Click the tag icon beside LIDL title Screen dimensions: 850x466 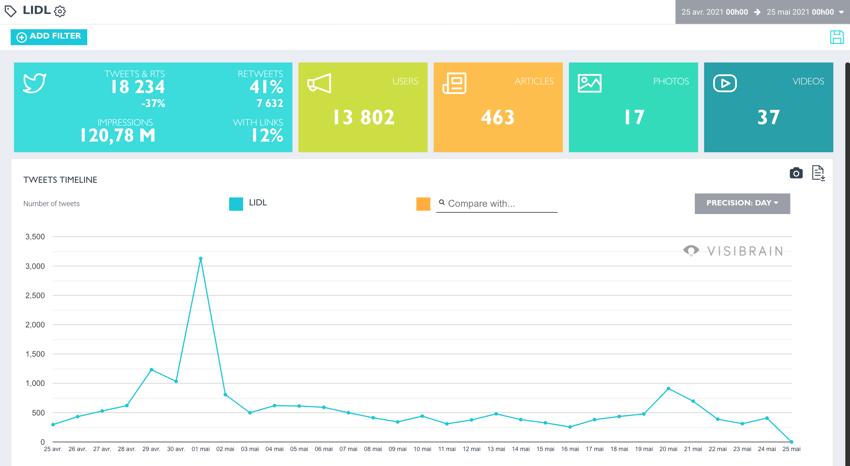click(10, 11)
